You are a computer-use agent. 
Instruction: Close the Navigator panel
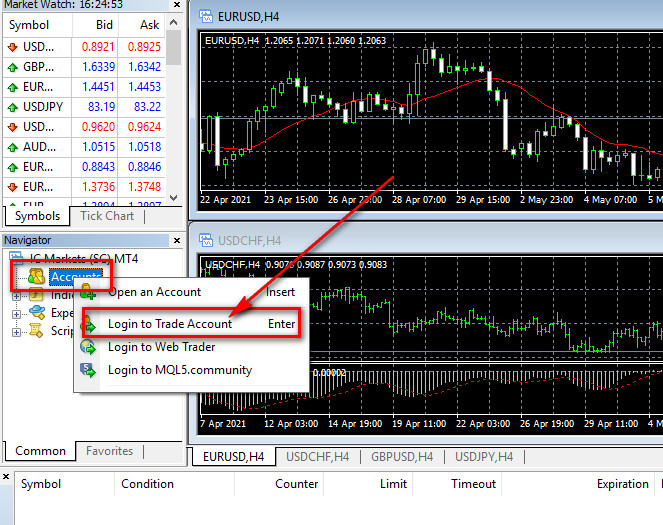[175, 240]
